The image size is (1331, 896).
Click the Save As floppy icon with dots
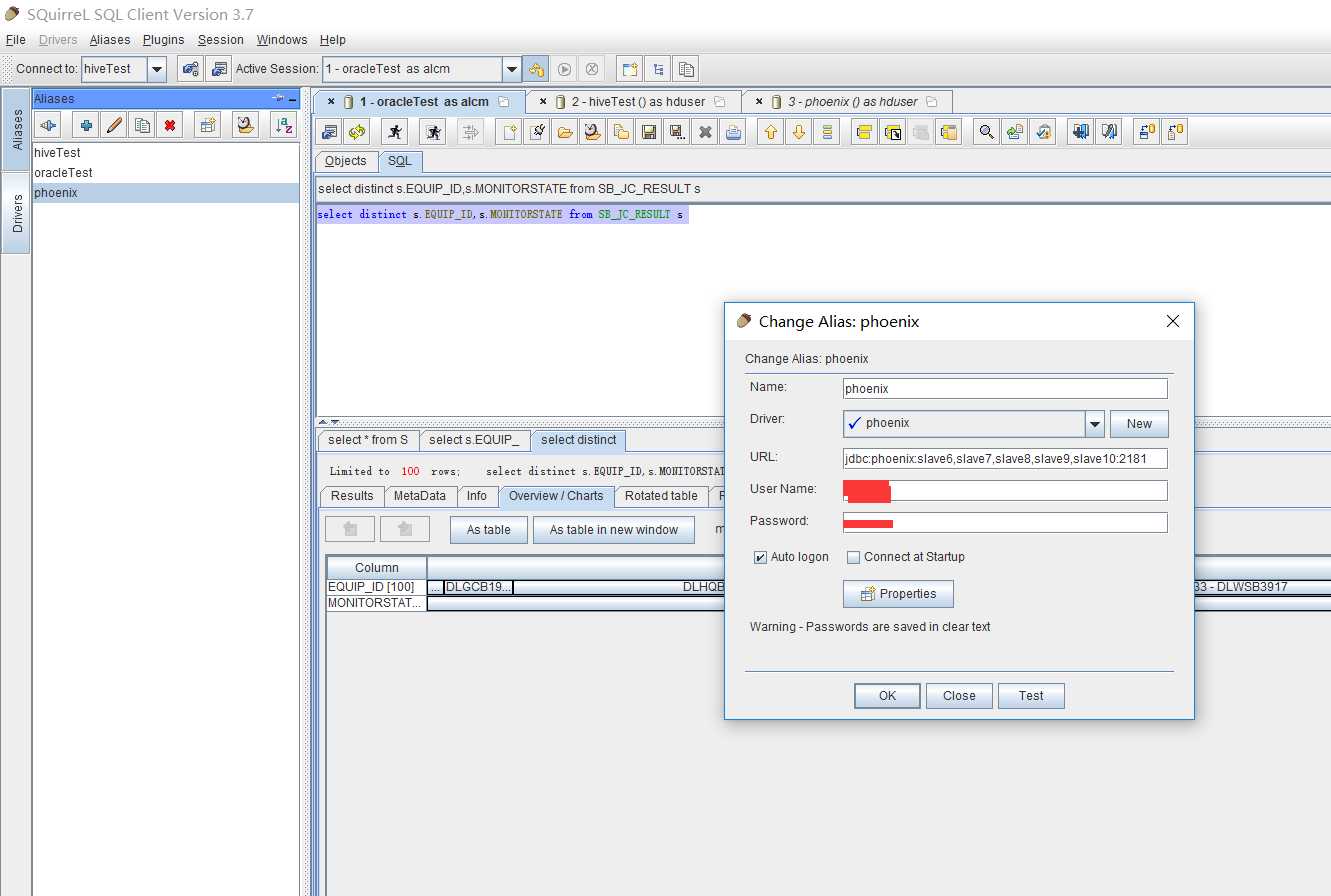coord(677,132)
